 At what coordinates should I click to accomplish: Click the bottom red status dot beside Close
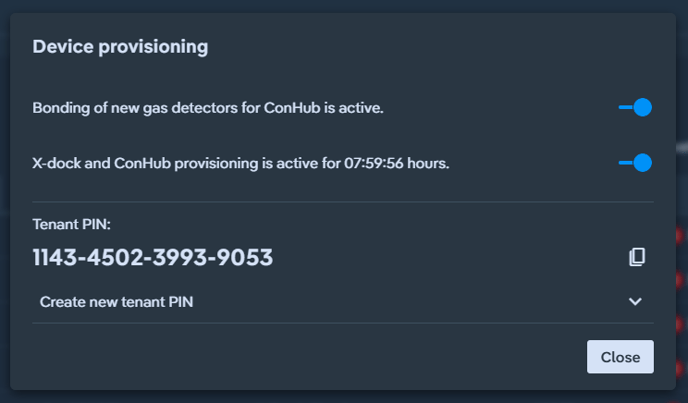tap(679, 368)
